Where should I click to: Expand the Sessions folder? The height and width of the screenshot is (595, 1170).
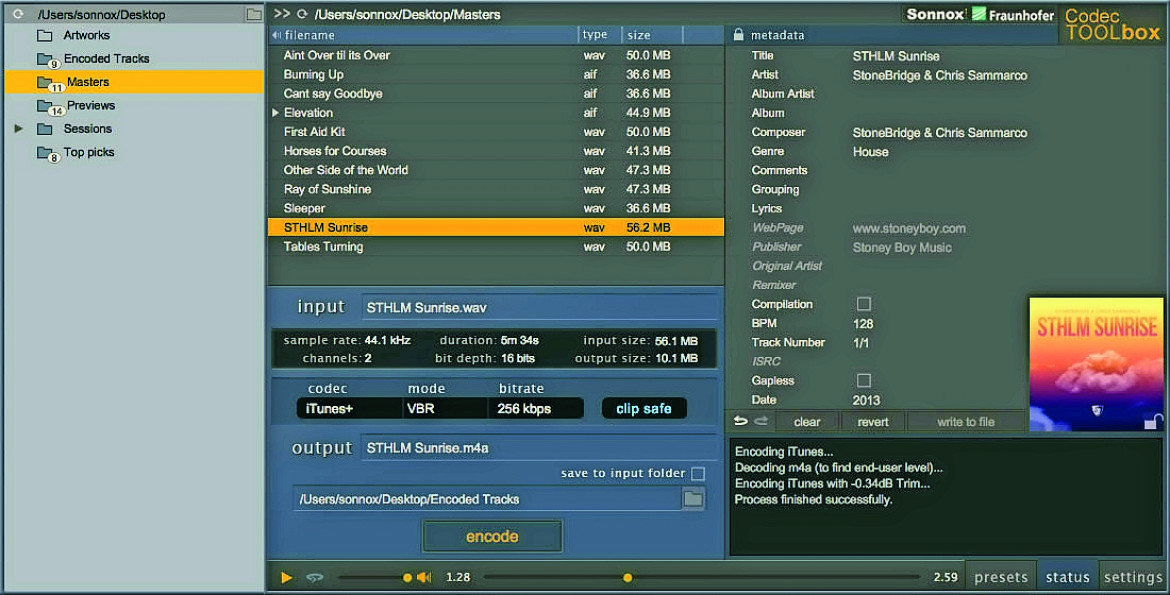point(19,128)
